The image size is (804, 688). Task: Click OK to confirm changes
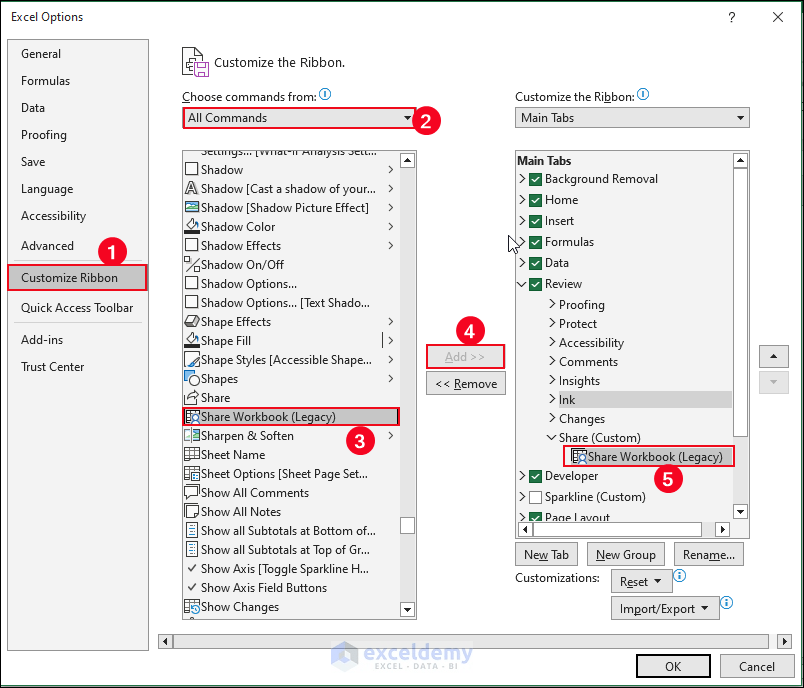(x=673, y=665)
